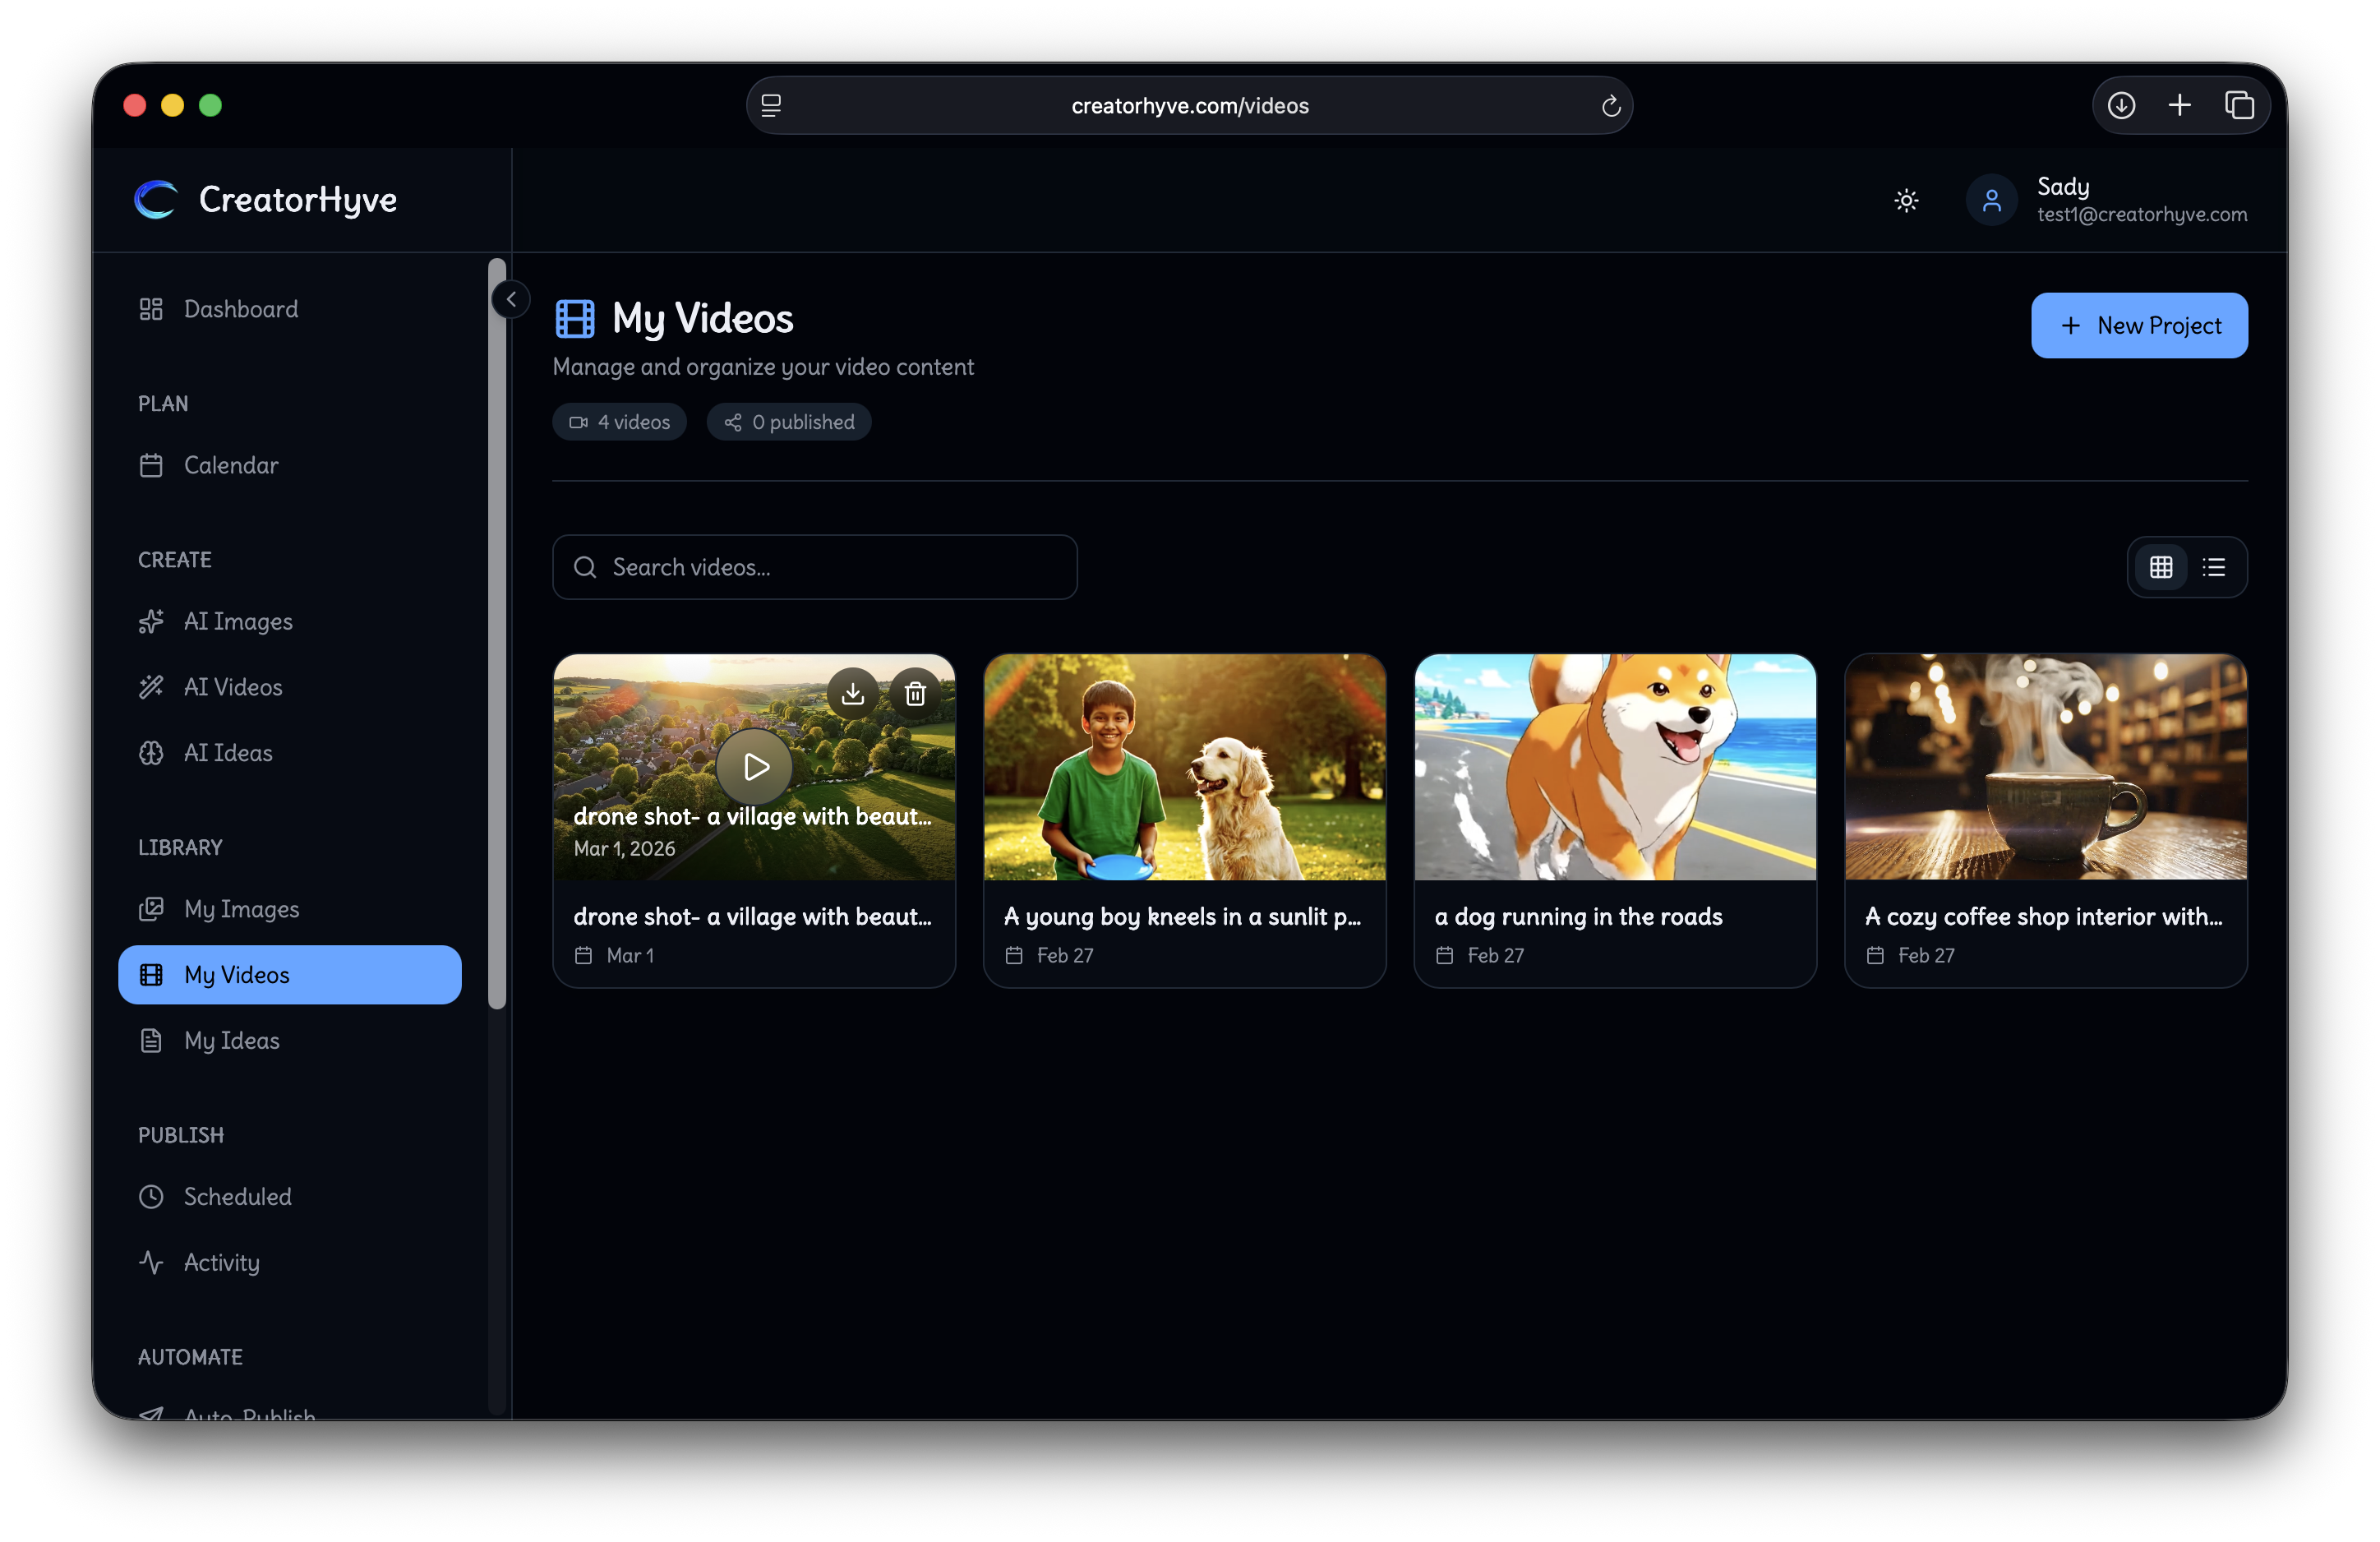Viewport: 2380px width, 1542px height.
Task: Start a New Project
Action: point(2139,325)
